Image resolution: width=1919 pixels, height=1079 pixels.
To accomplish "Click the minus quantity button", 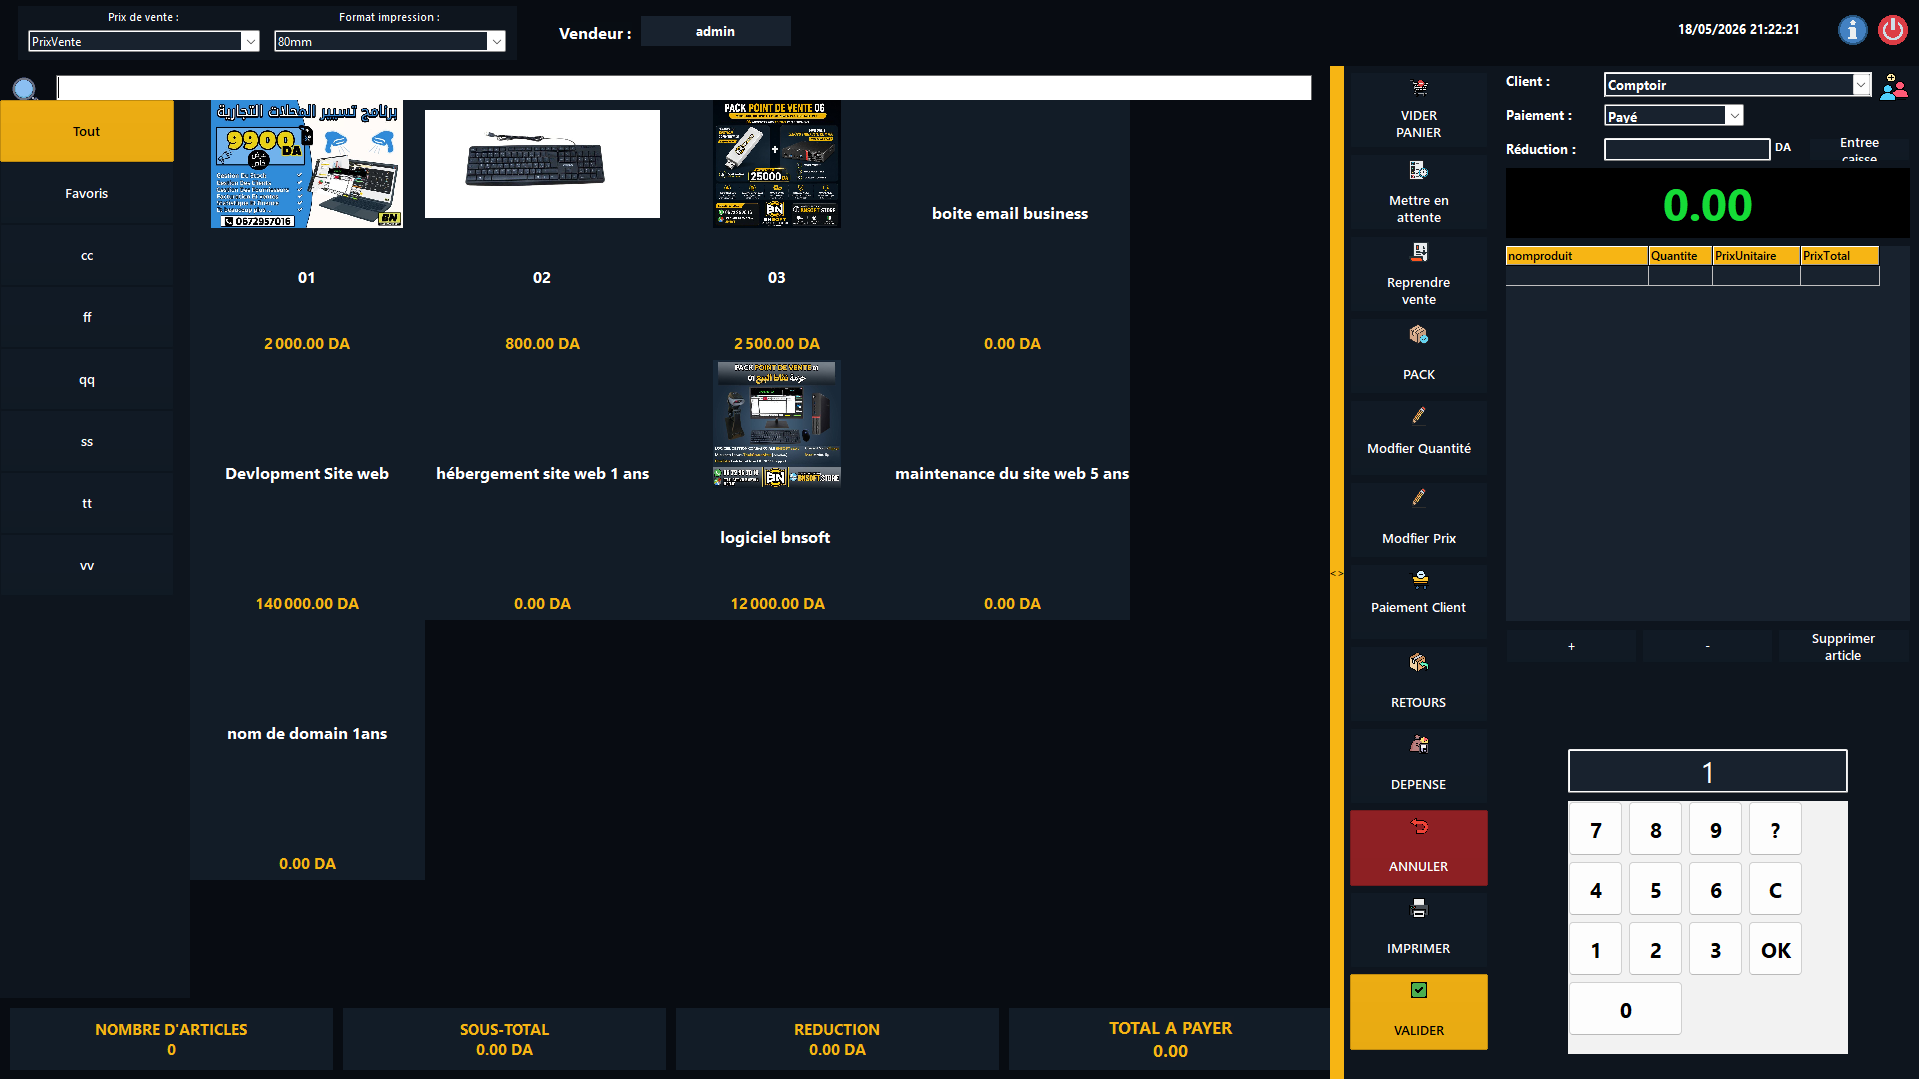I will 1707,646.
